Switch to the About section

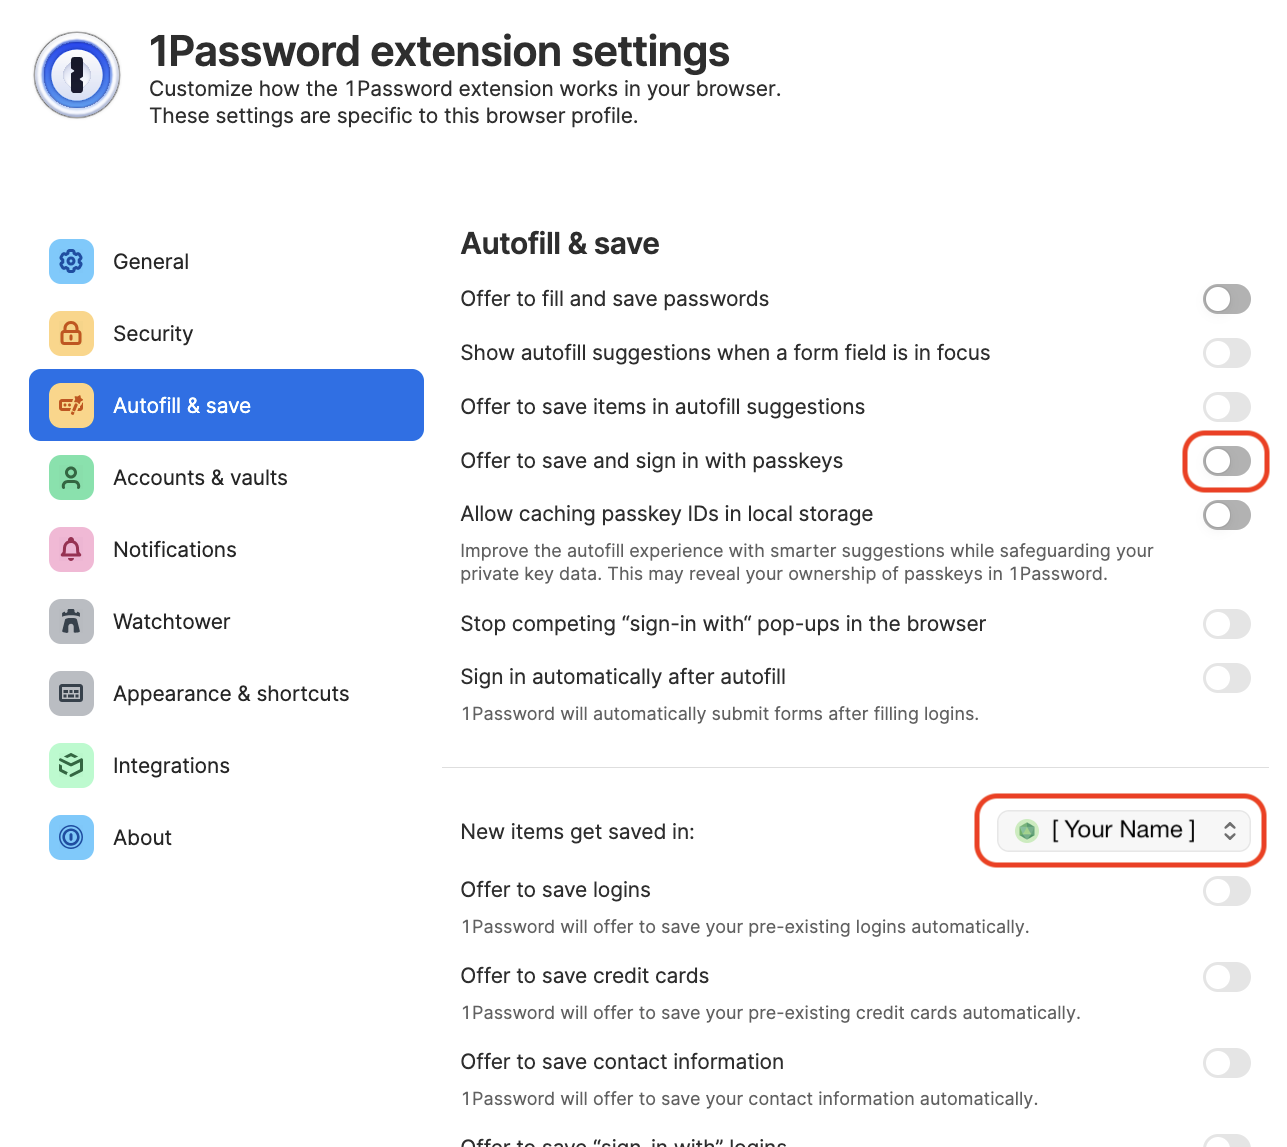[x=71, y=837]
